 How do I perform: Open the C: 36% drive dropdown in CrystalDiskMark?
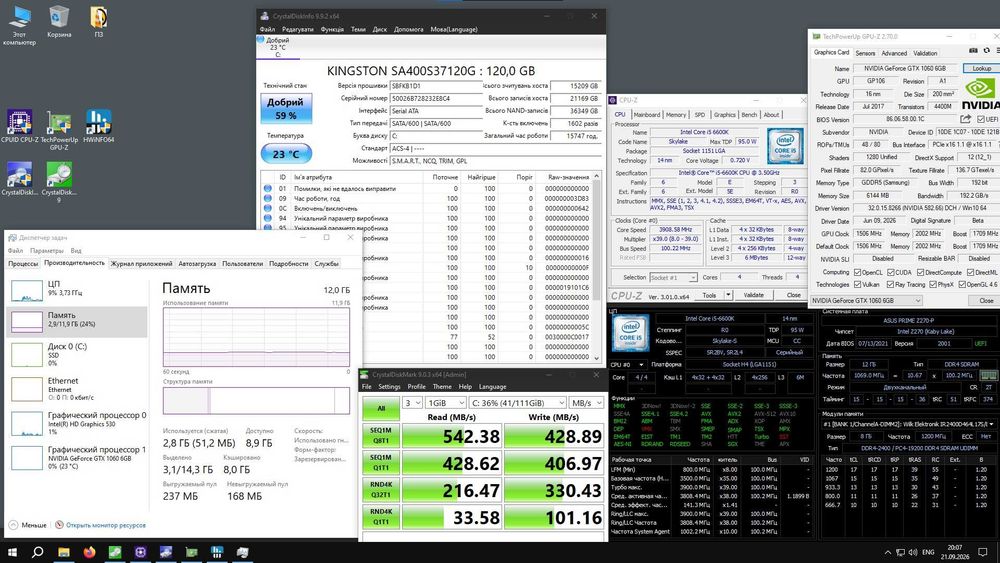[517, 403]
